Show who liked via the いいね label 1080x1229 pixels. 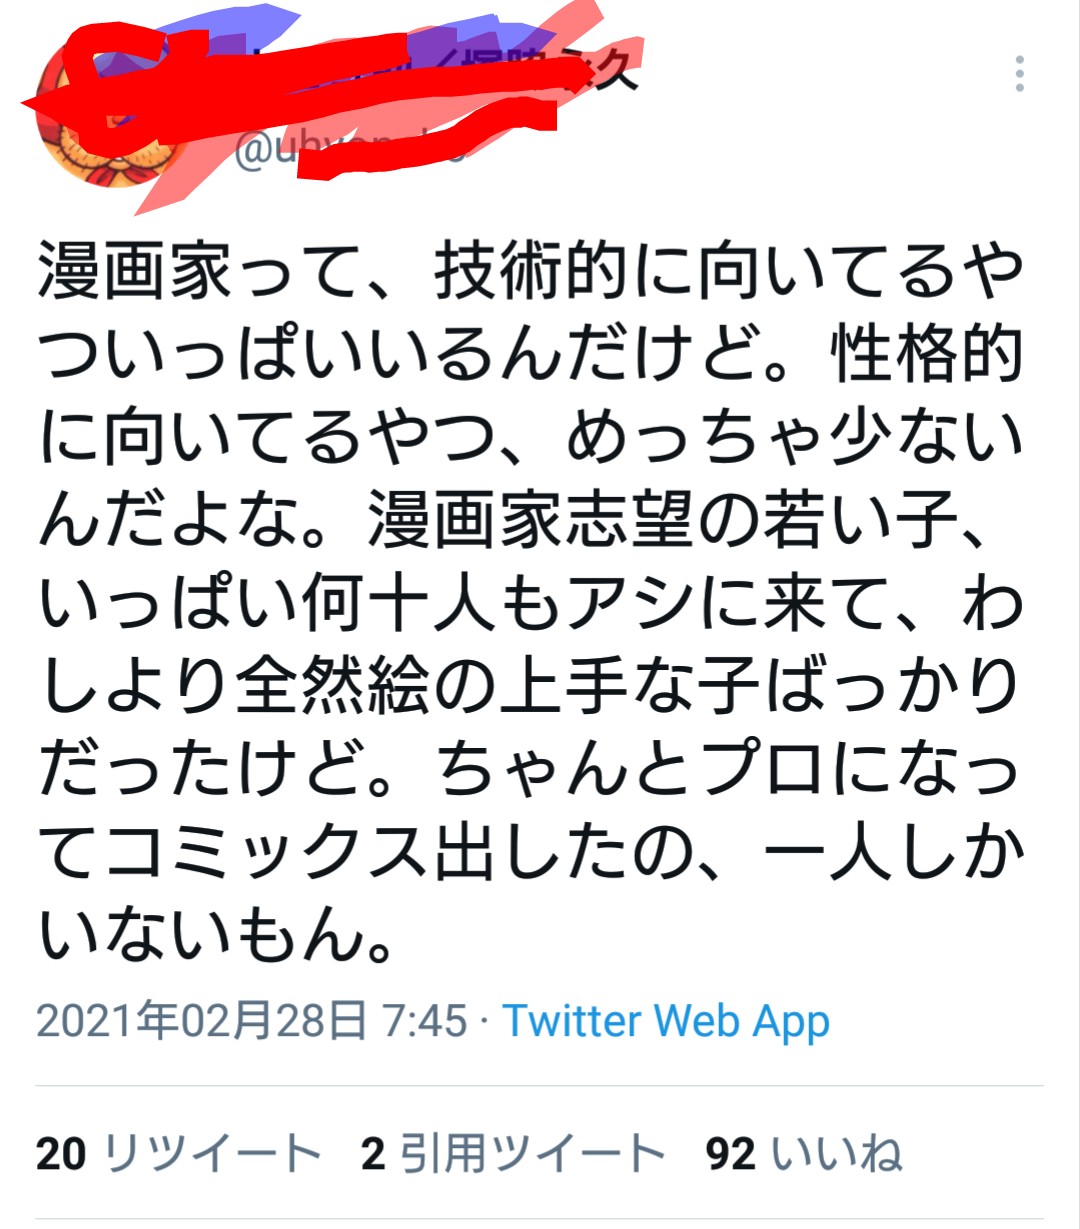837,1153
